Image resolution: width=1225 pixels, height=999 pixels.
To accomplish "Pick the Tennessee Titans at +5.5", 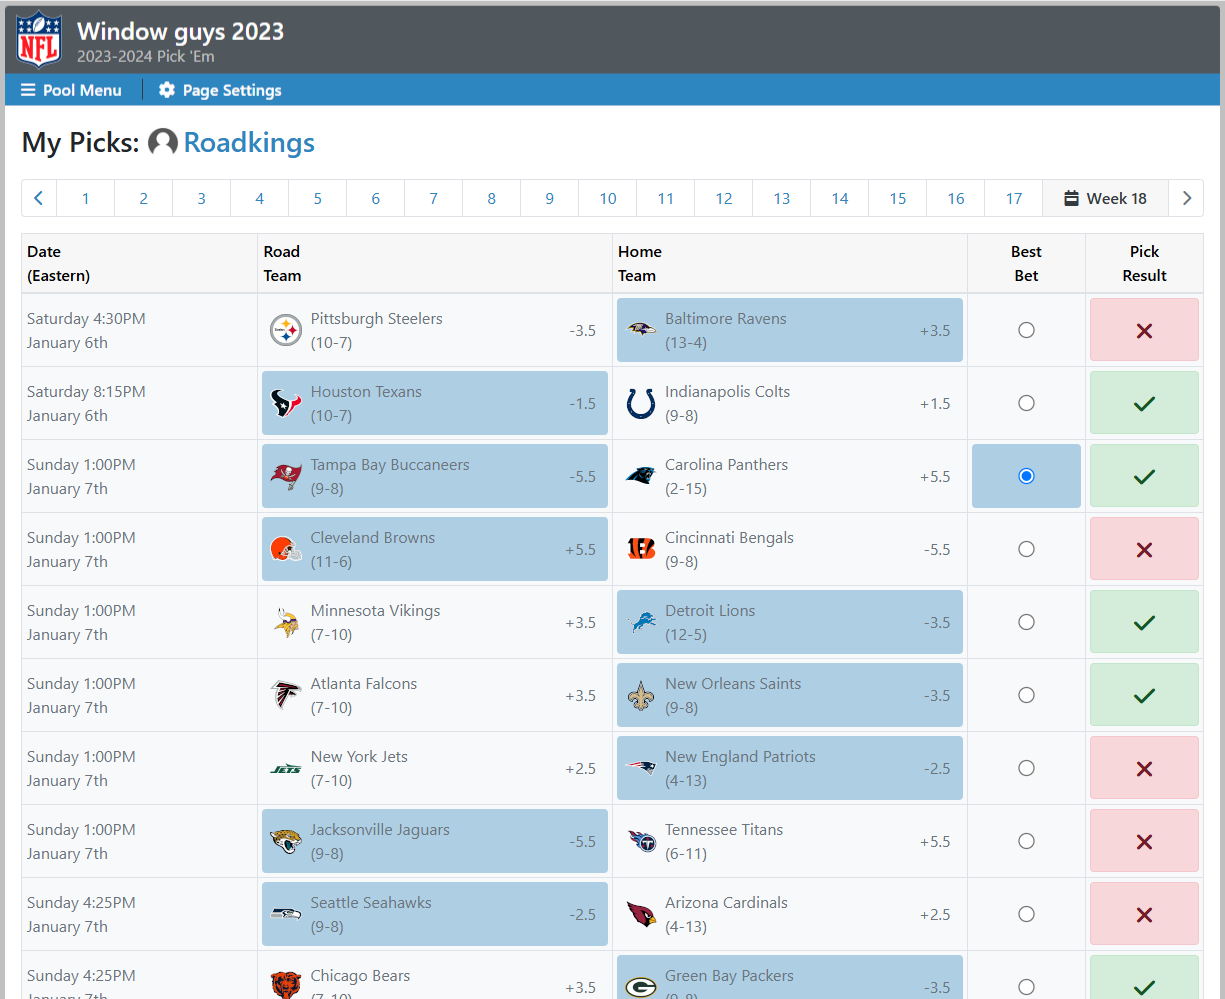I will (x=790, y=841).
